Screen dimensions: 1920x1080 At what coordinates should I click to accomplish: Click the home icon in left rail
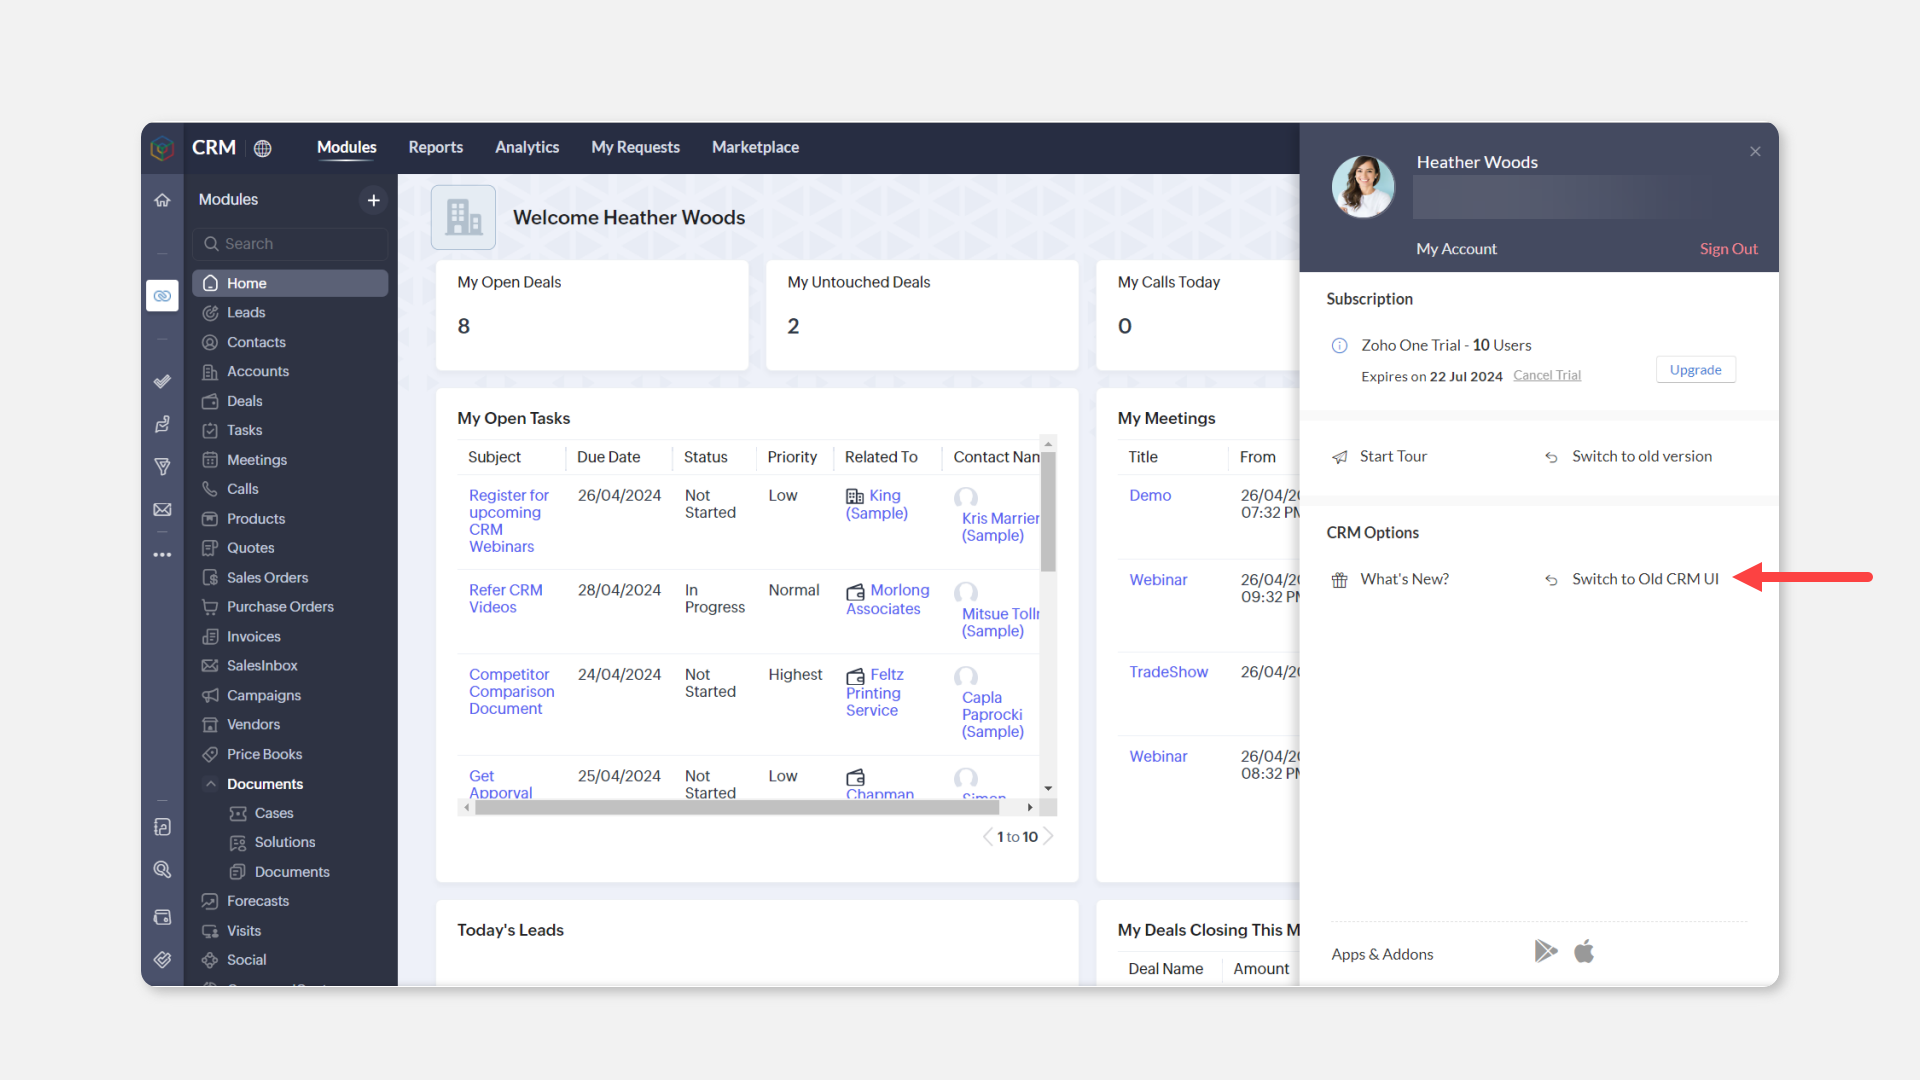click(x=162, y=200)
